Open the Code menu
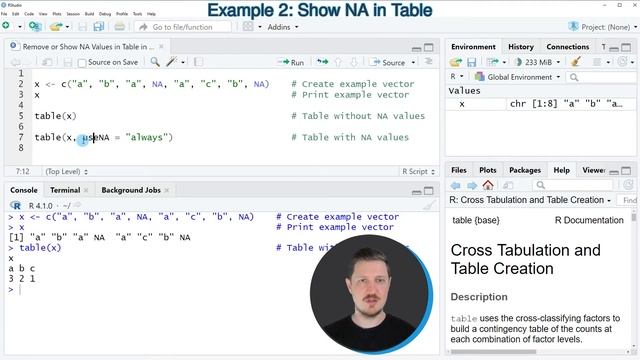Viewport: 640px width, 360px height. [29, 14]
